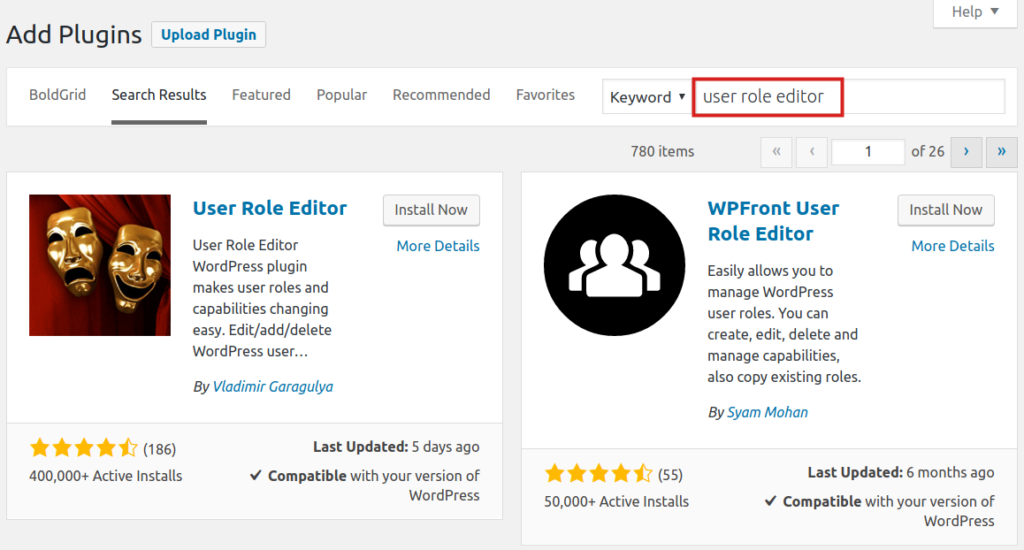View More Details for User Role Editor
The width and height of the screenshot is (1024, 550).
[438, 246]
